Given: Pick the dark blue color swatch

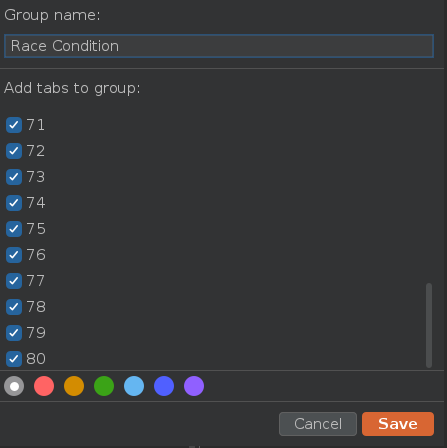Looking at the screenshot, I should 164,386.
